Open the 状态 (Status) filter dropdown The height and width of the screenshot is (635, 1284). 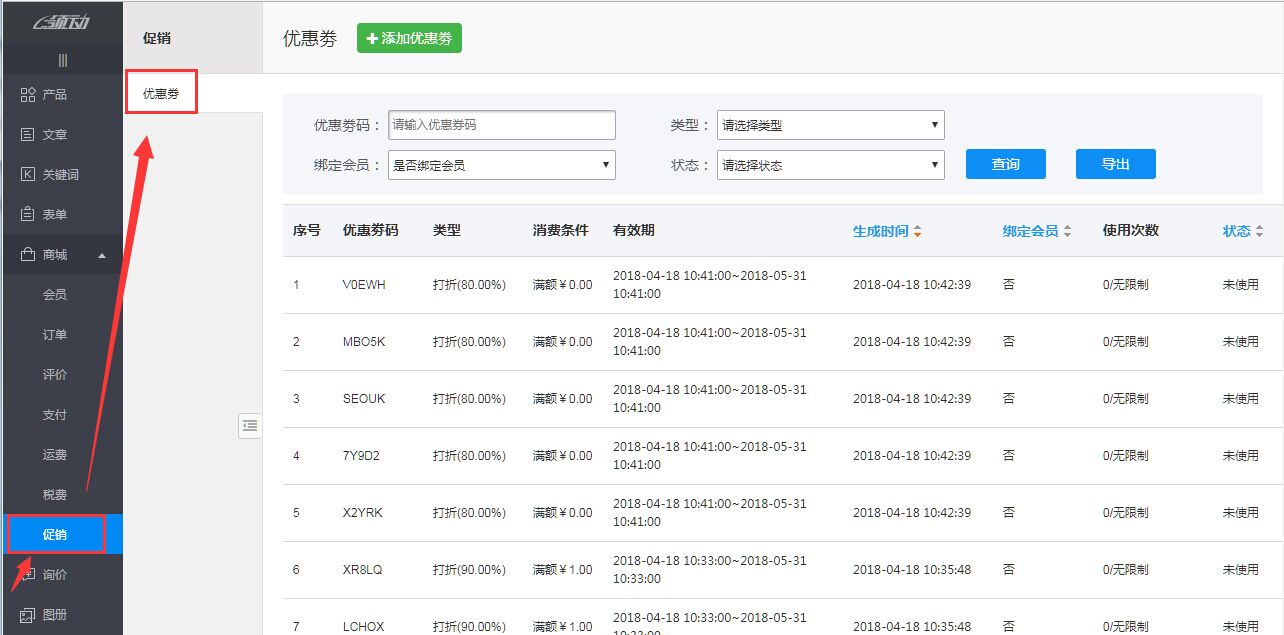pos(828,164)
